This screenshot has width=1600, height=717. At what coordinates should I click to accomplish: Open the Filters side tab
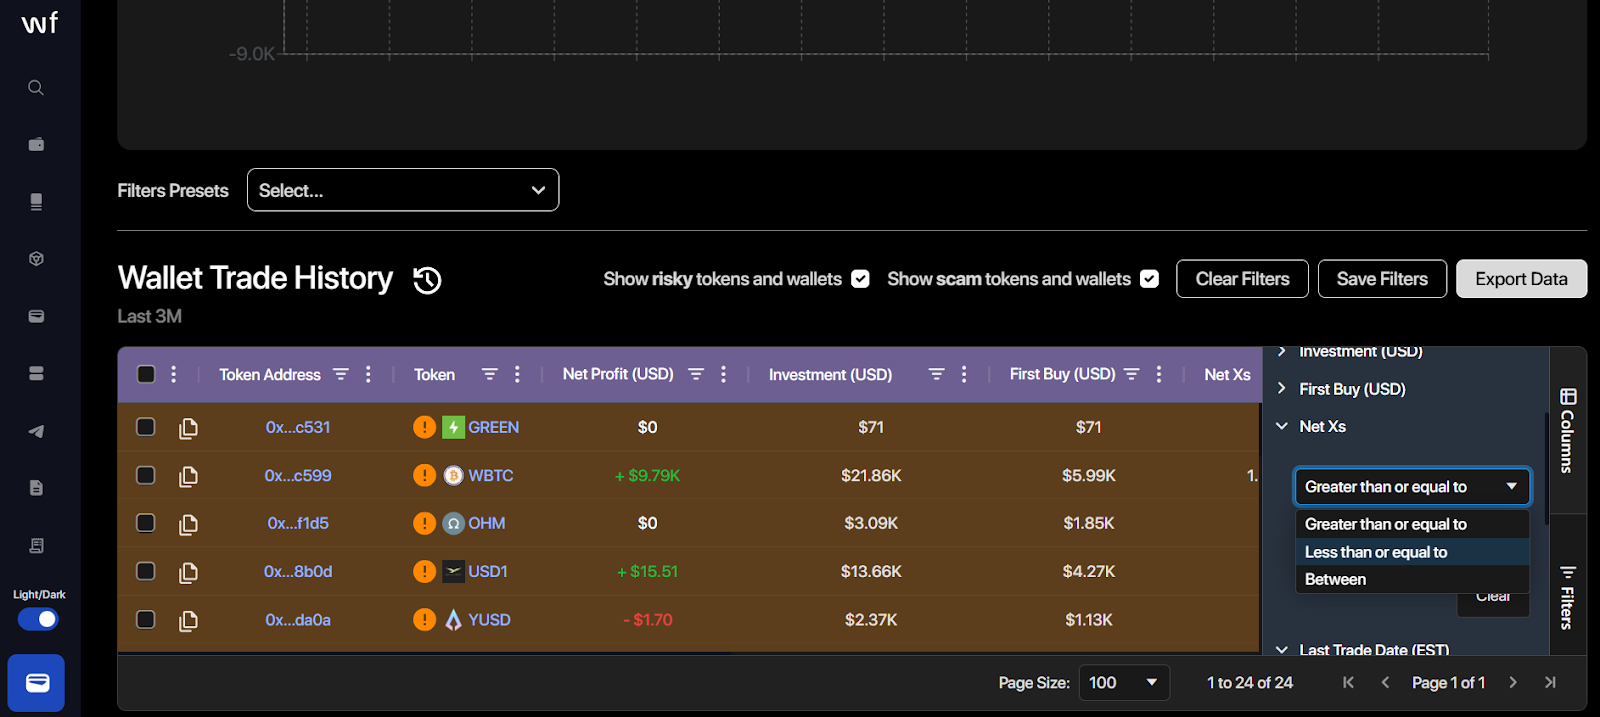1568,597
